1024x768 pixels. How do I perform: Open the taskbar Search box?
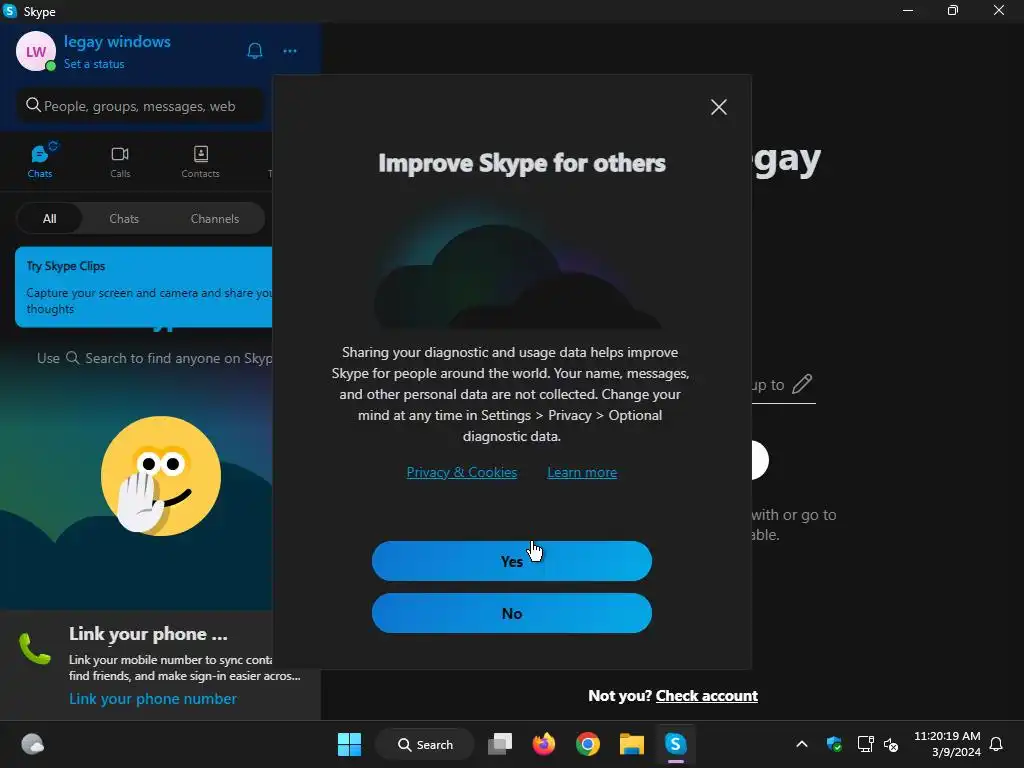[425, 744]
